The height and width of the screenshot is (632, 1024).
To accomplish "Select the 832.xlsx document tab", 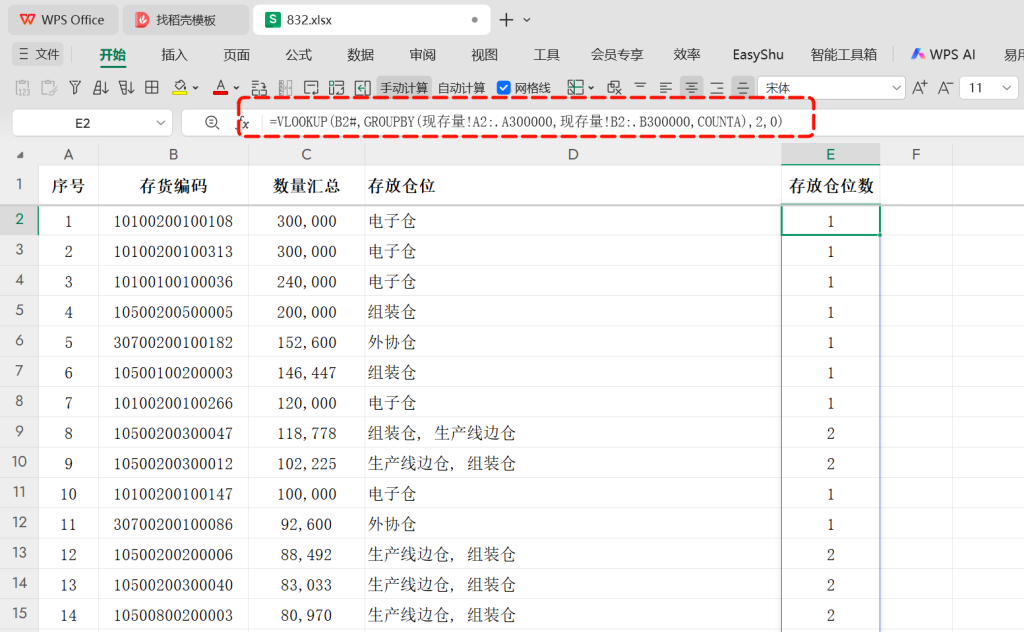I will [x=371, y=20].
